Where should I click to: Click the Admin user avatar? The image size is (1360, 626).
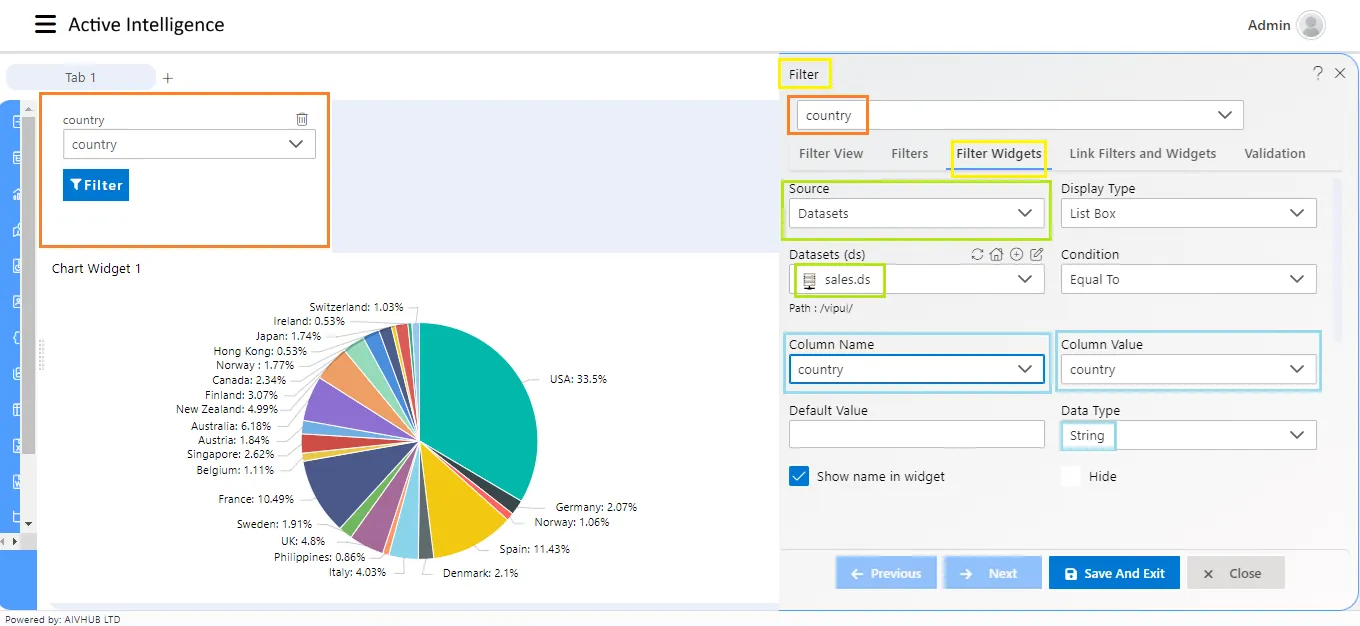(x=1311, y=25)
